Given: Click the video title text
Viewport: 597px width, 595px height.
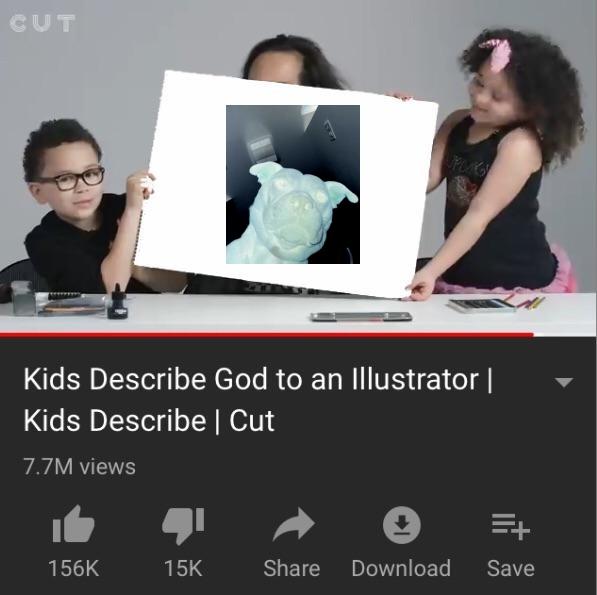Looking at the screenshot, I should tap(258, 399).
